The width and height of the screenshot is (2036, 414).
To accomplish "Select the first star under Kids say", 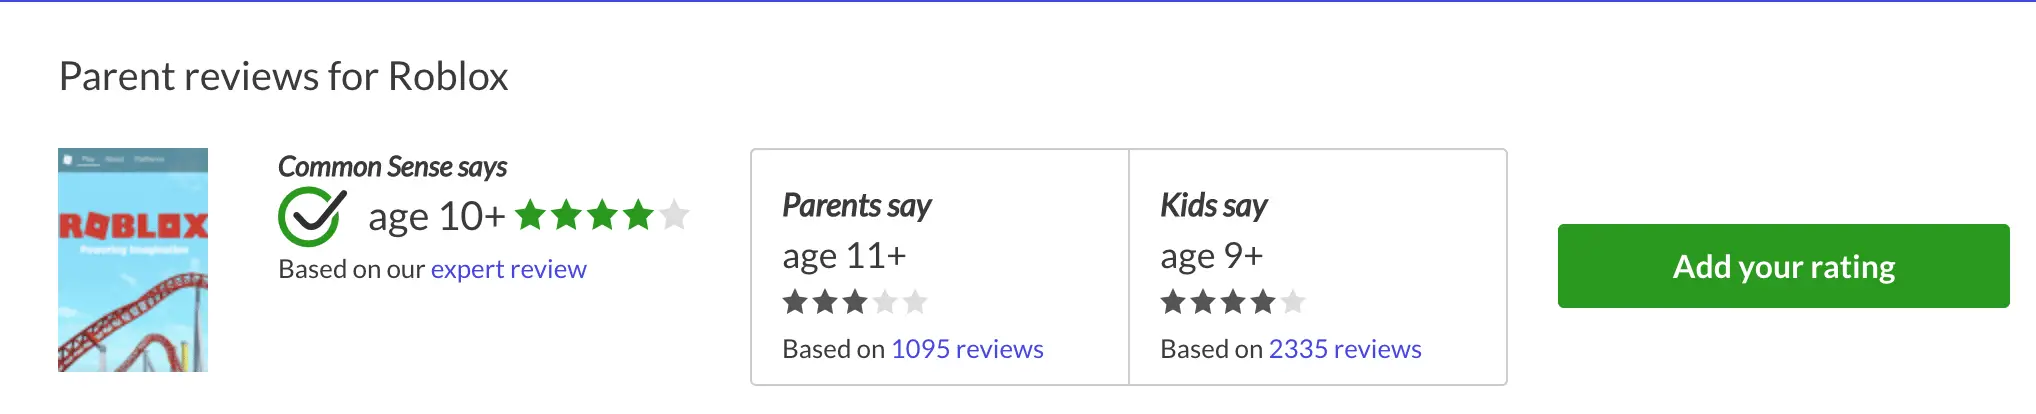I will click(1173, 302).
